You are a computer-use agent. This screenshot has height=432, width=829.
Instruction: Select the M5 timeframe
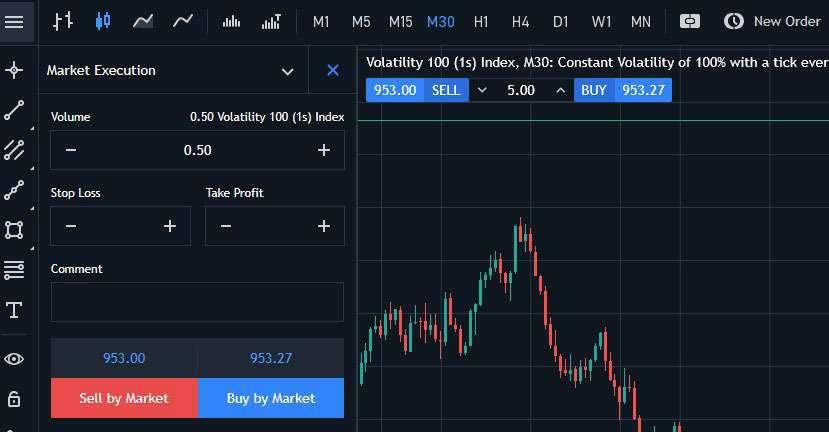click(361, 22)
